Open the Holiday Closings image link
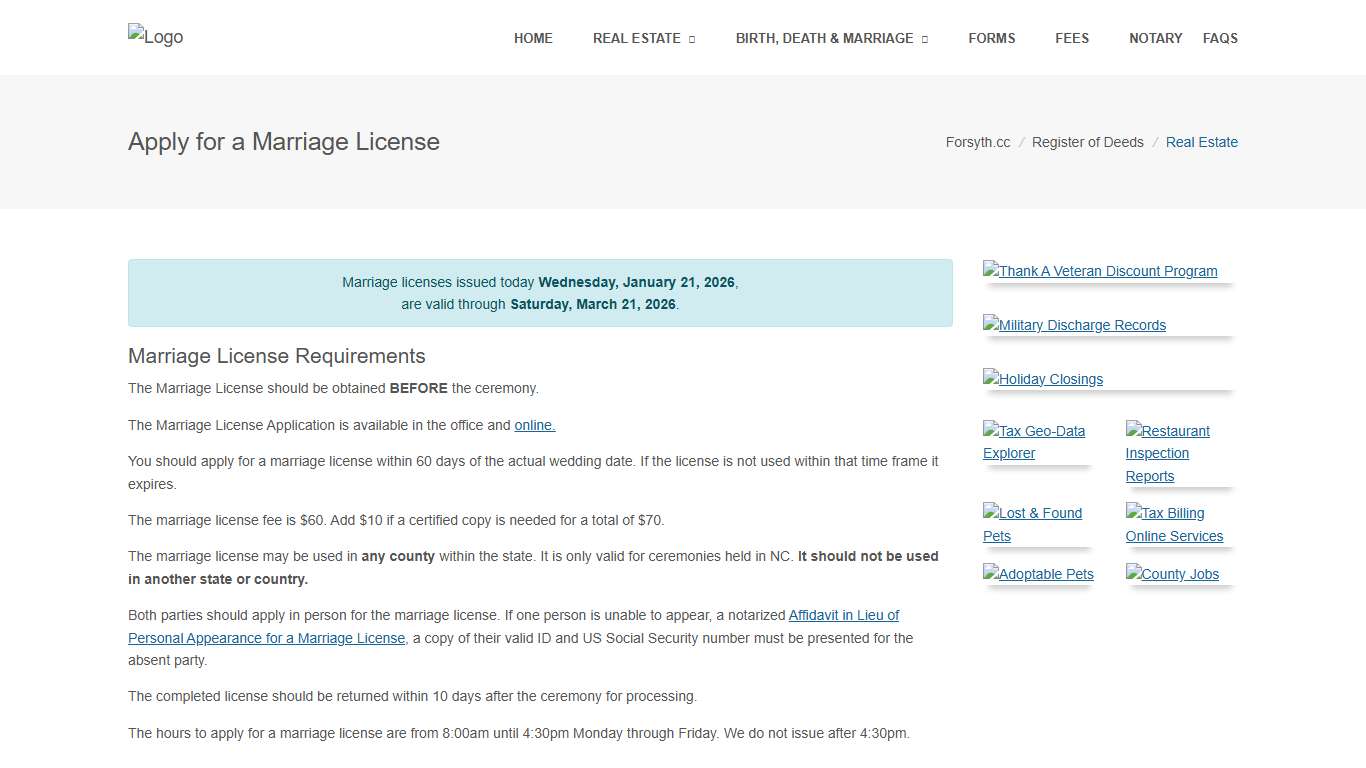The image size is (1366, 768). click(x=1043, y=379)
